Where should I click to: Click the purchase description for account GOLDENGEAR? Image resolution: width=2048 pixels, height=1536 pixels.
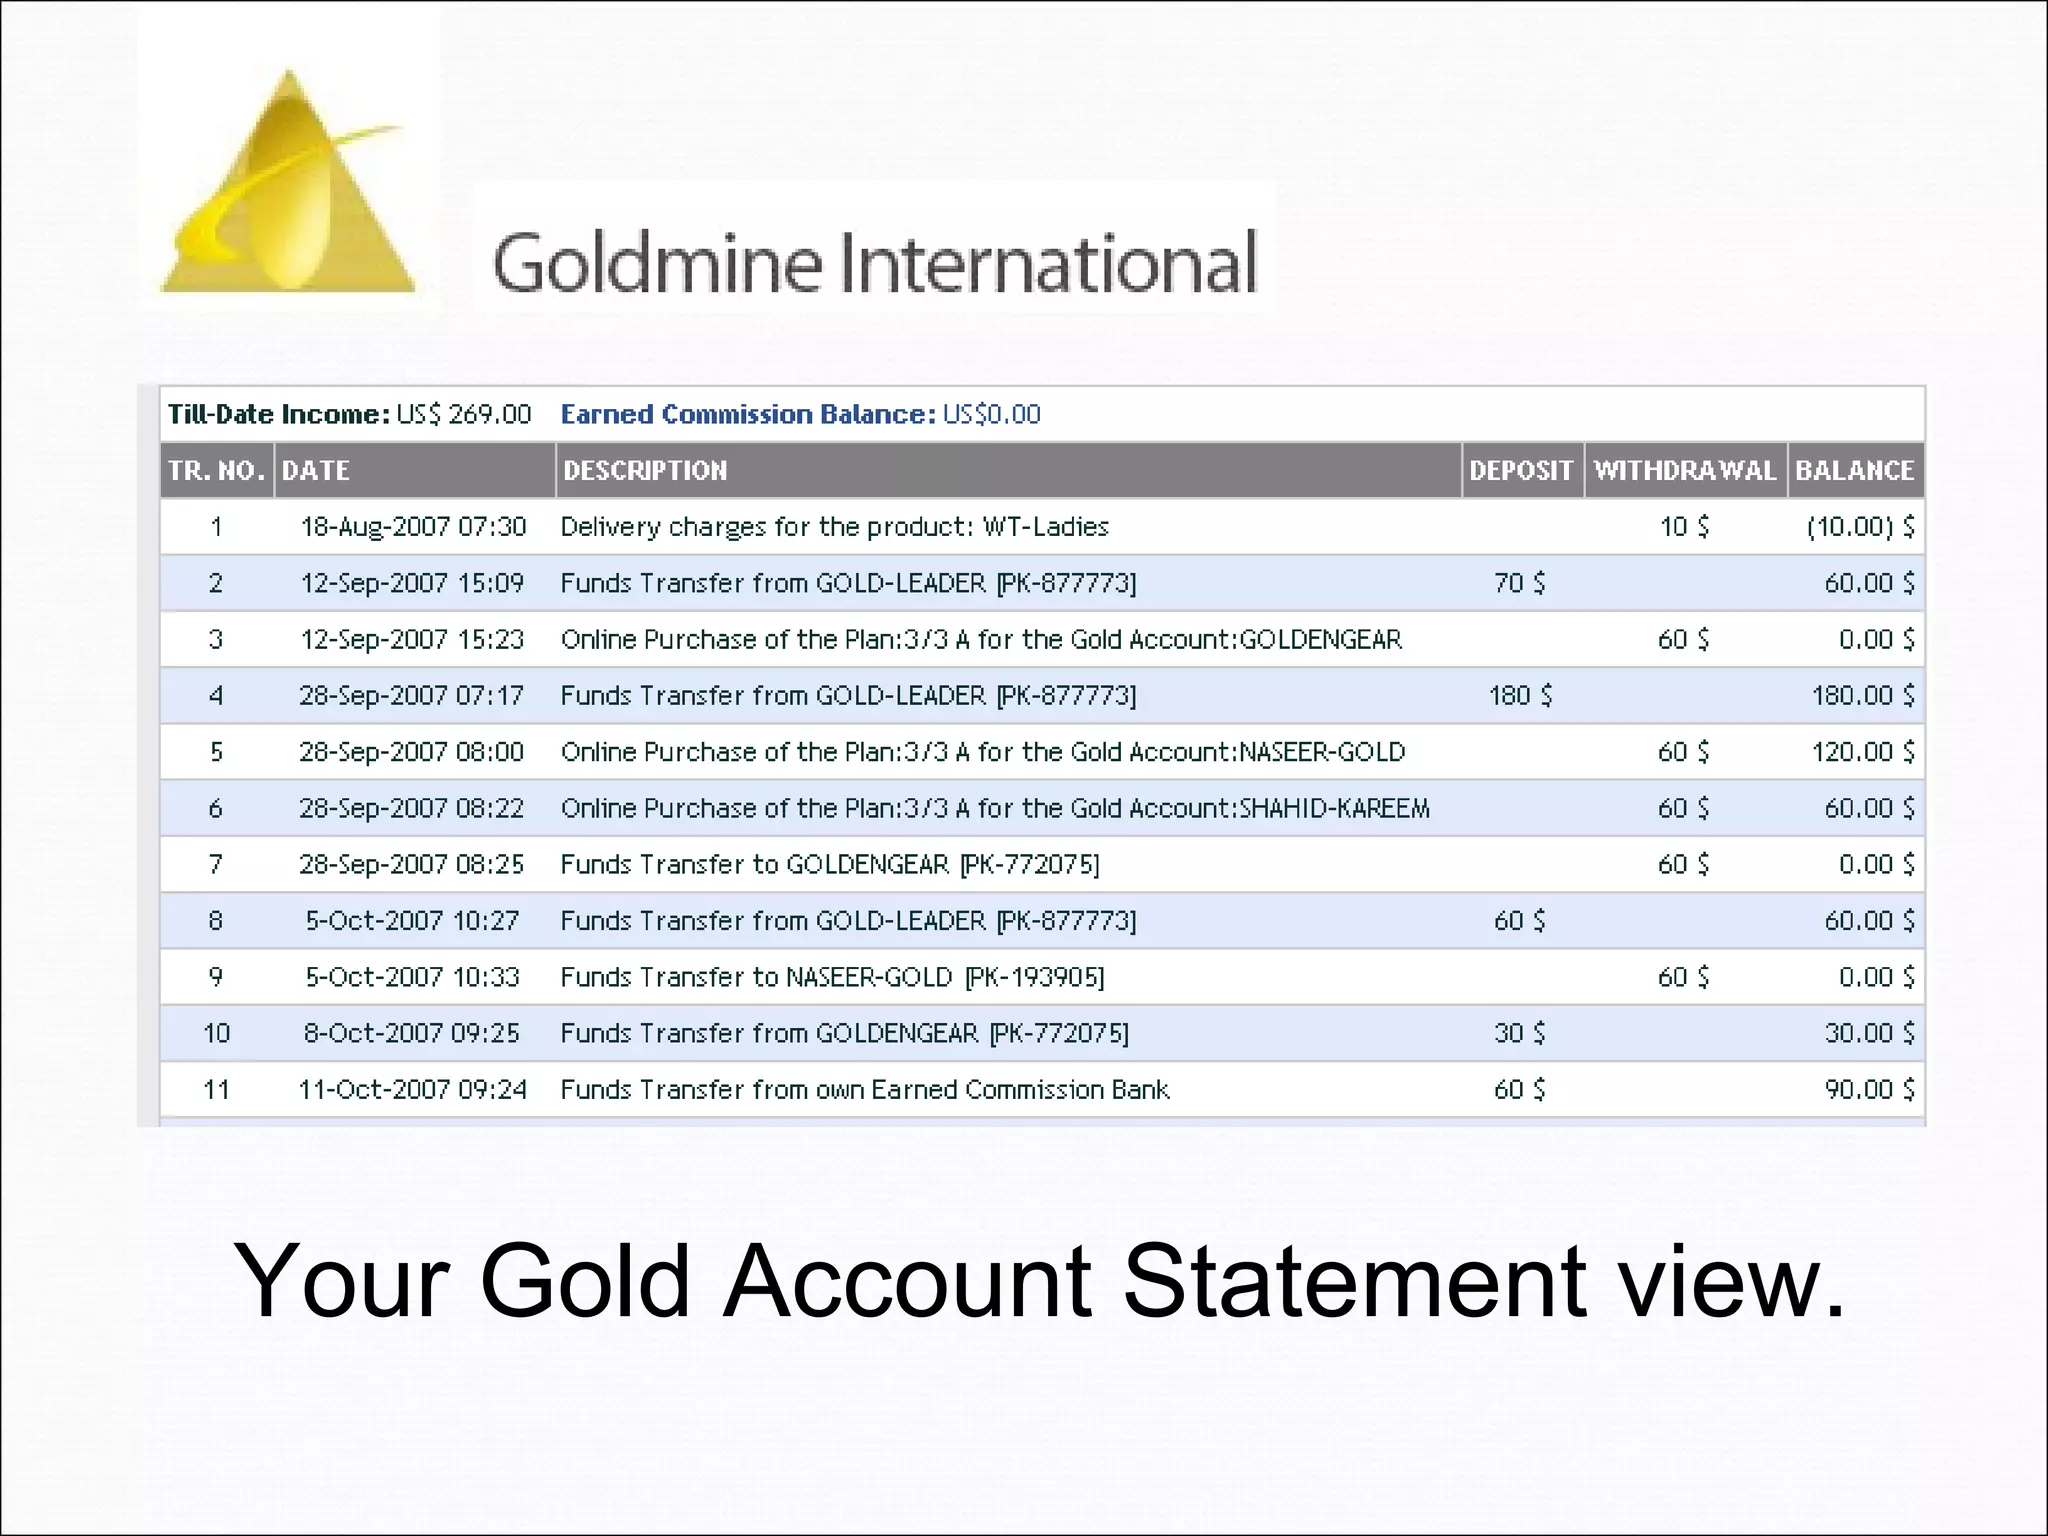pyautogui.click(x=981, y=639)
